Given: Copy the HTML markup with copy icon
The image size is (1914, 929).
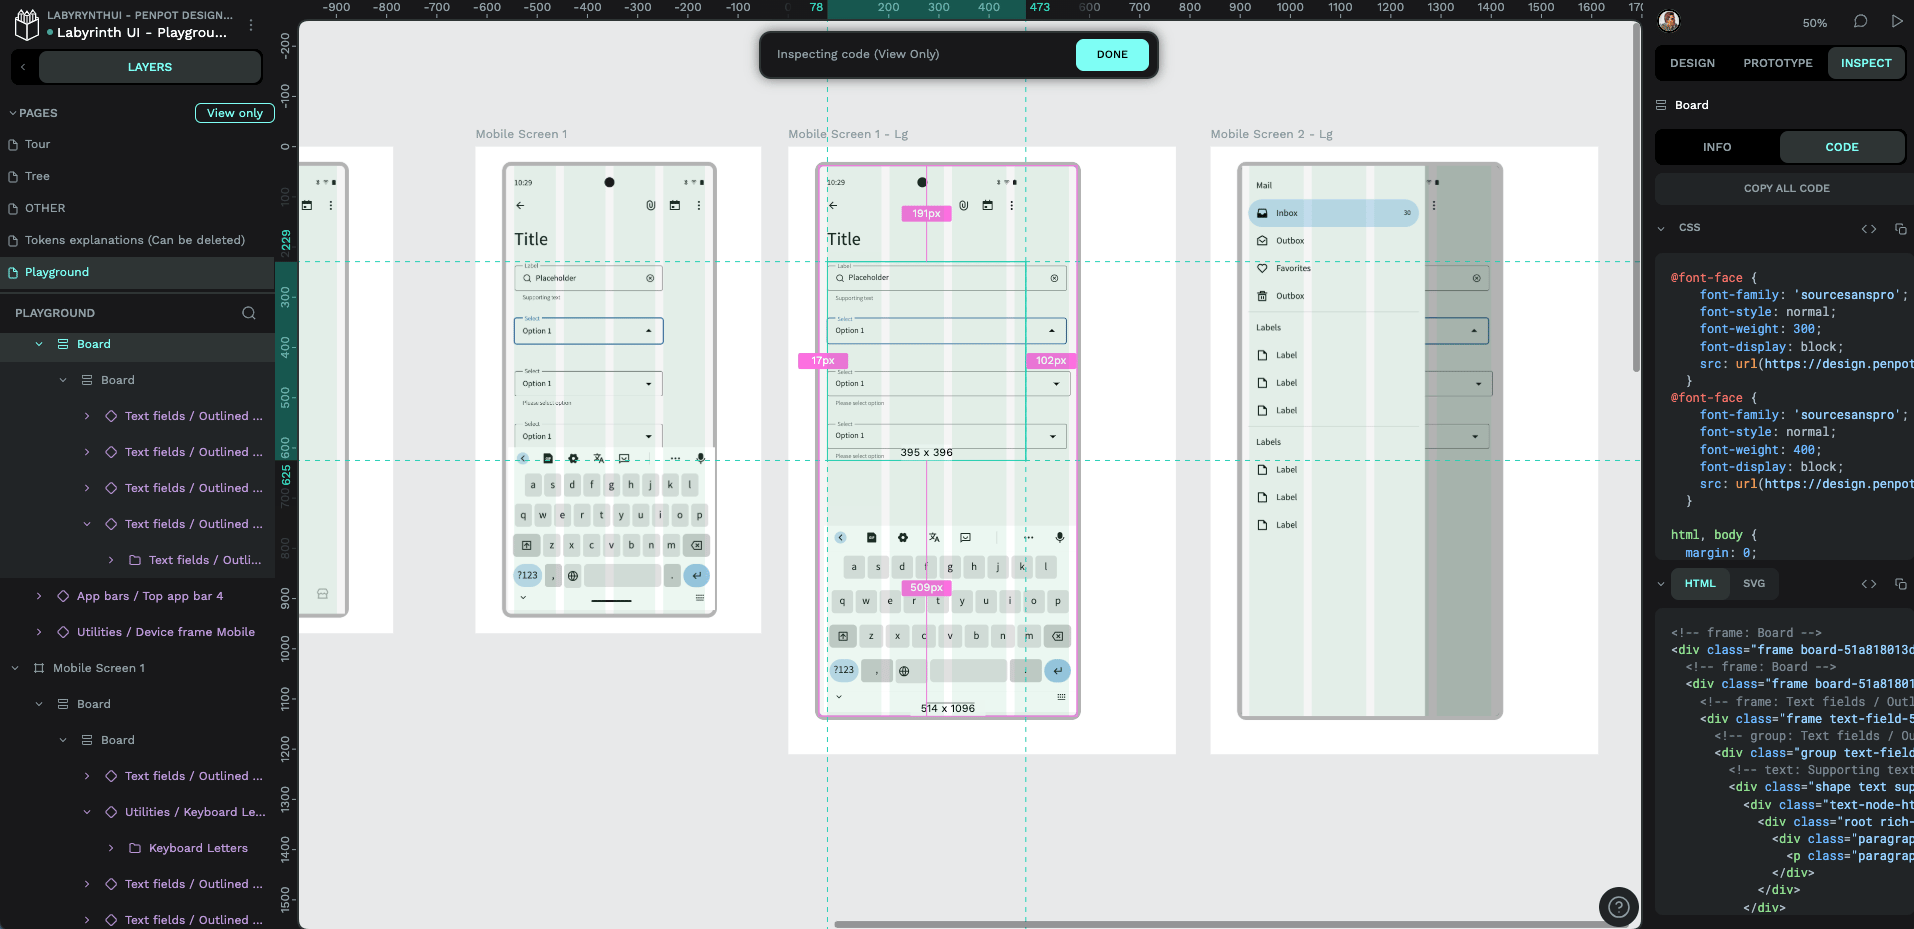Looking at the screenshot, I should [x=1900, y=584].
